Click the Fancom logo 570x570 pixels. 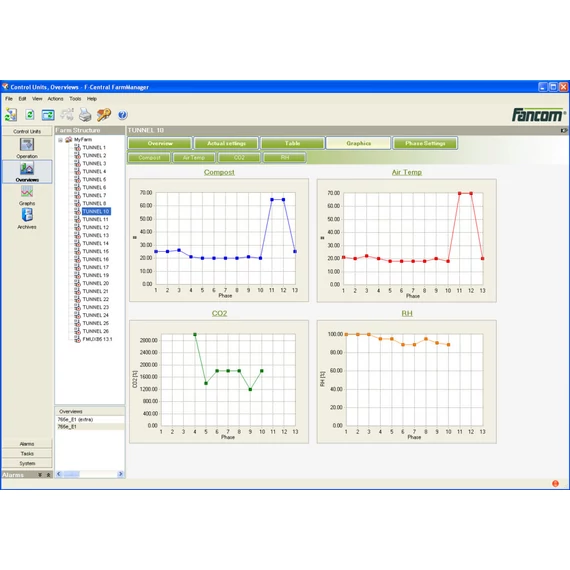click(539, 115)
